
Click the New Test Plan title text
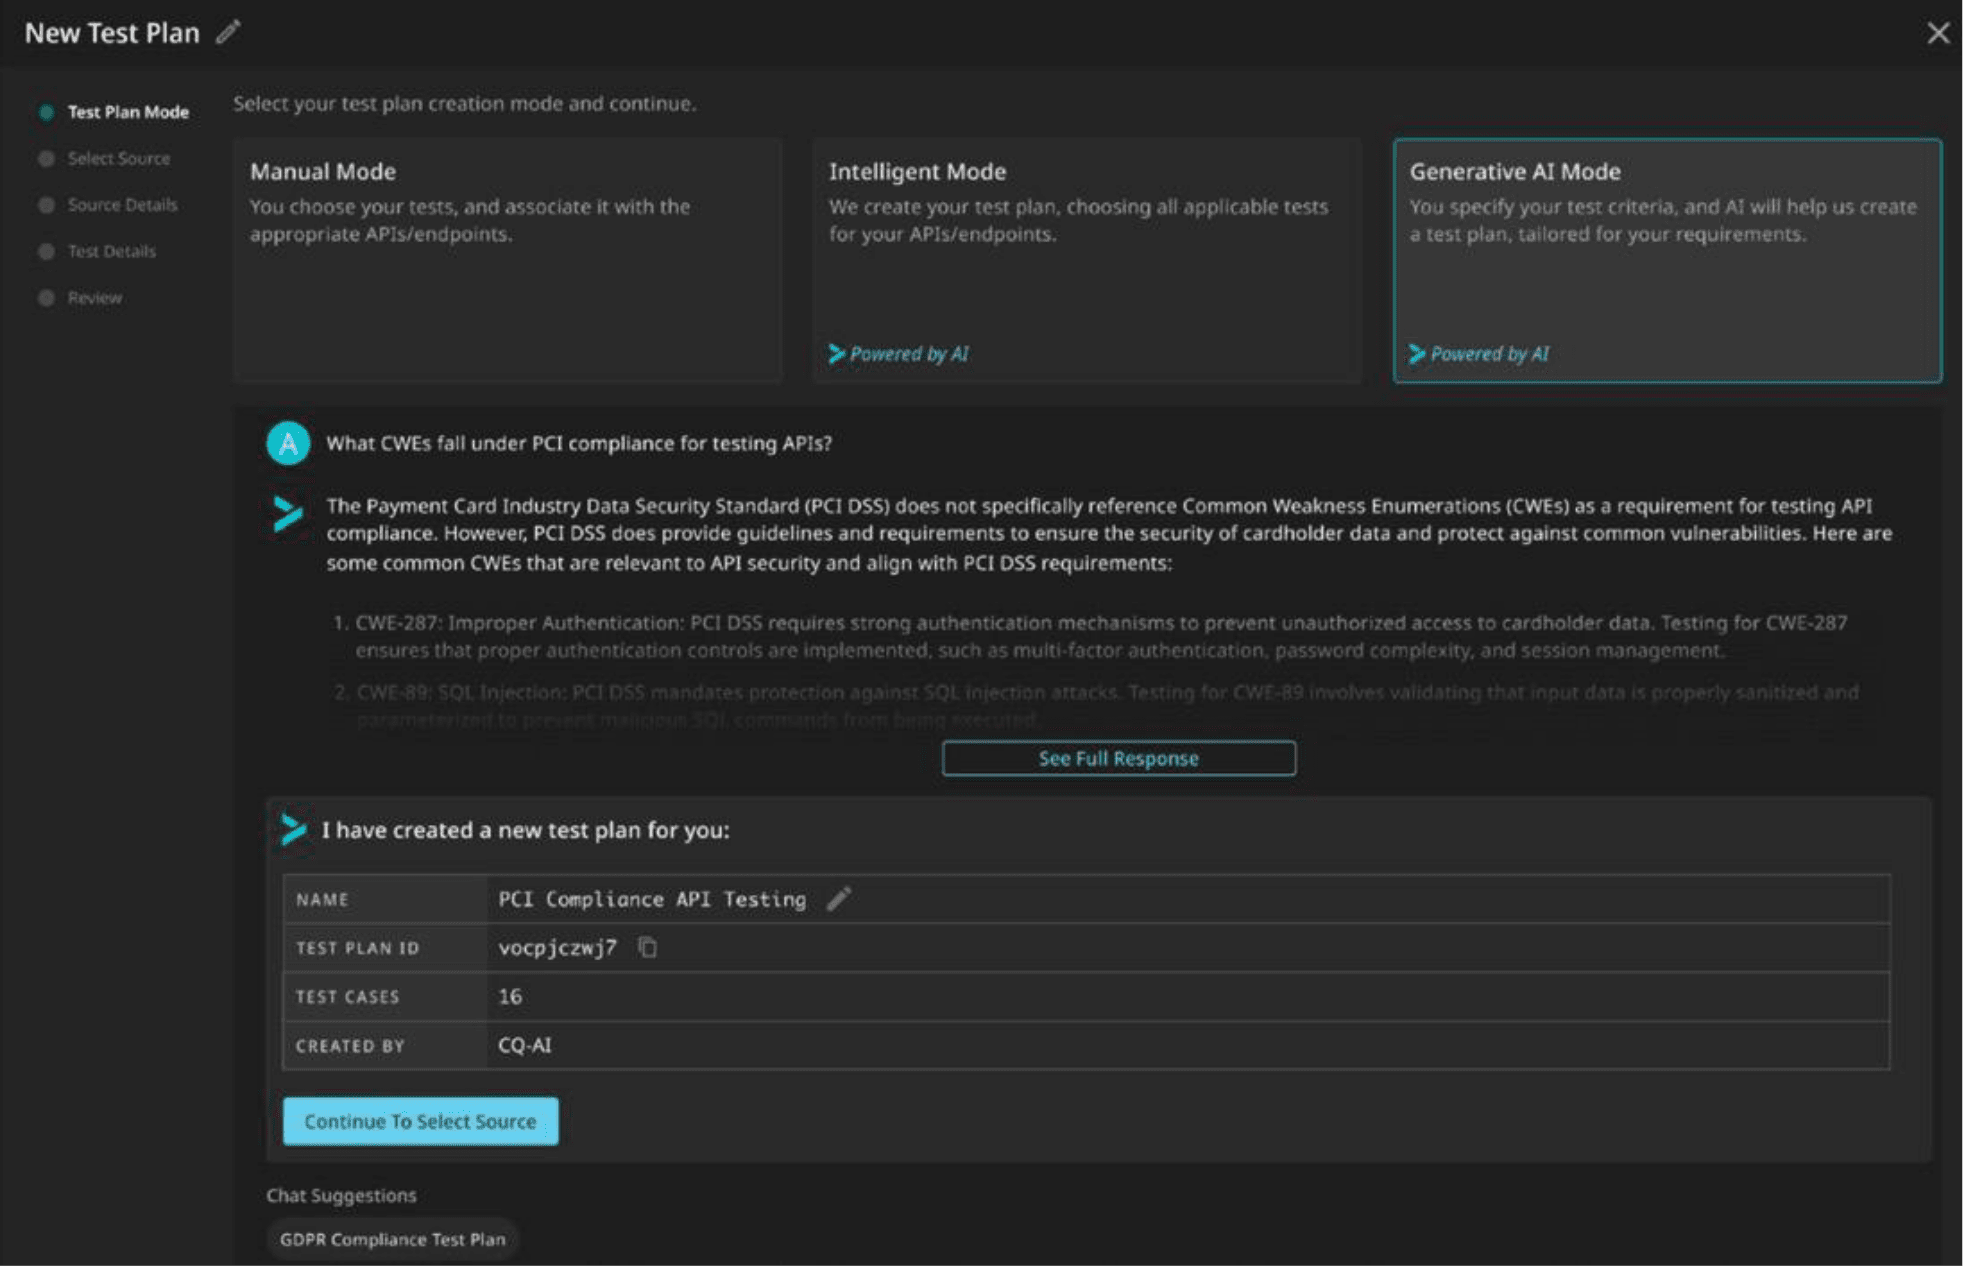(112, 33)
